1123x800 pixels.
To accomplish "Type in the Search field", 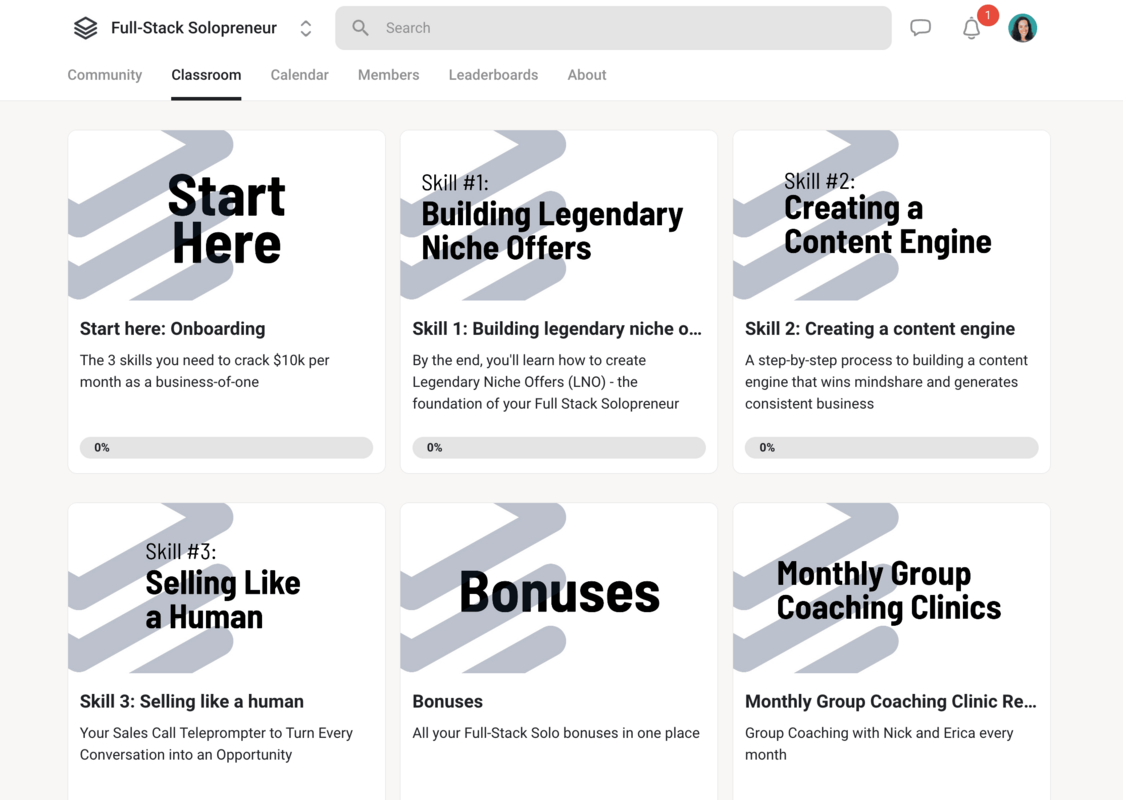I will (x=630, y=28).
